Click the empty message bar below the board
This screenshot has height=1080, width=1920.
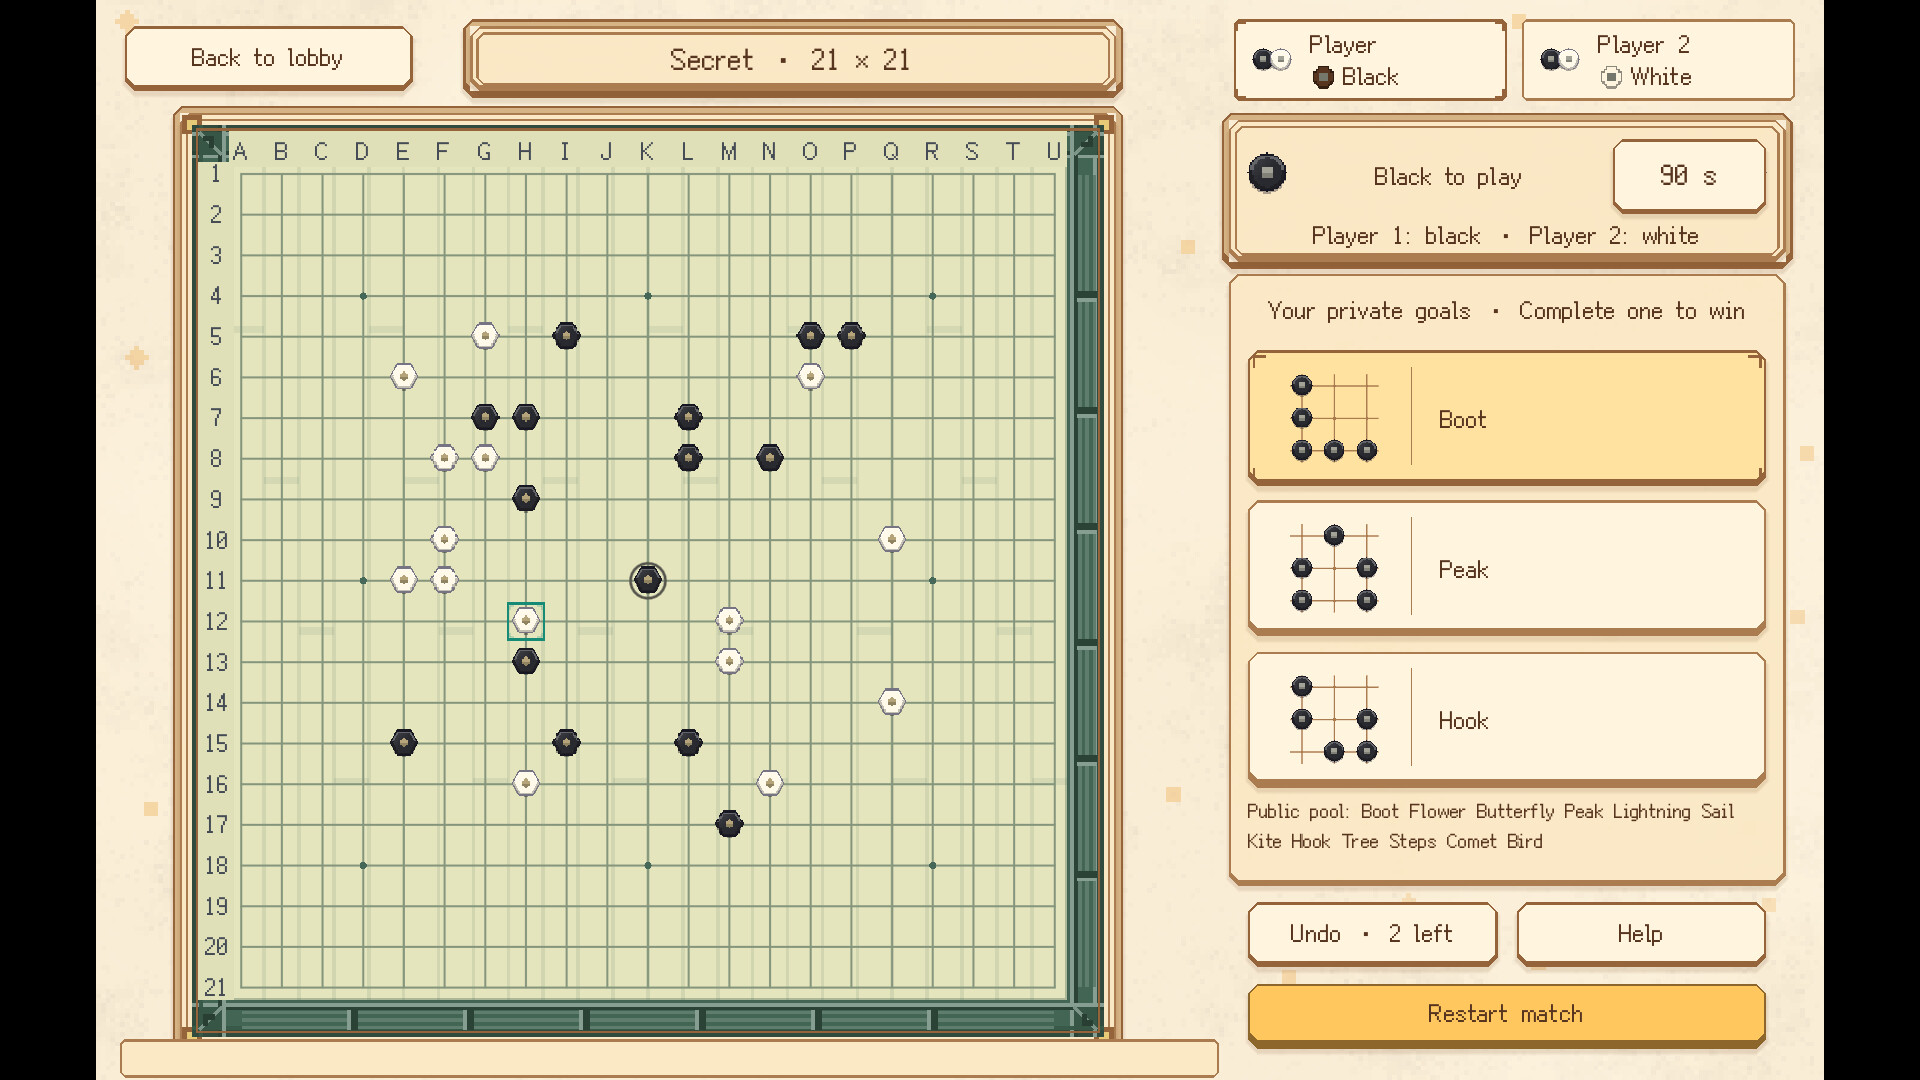669,1058
